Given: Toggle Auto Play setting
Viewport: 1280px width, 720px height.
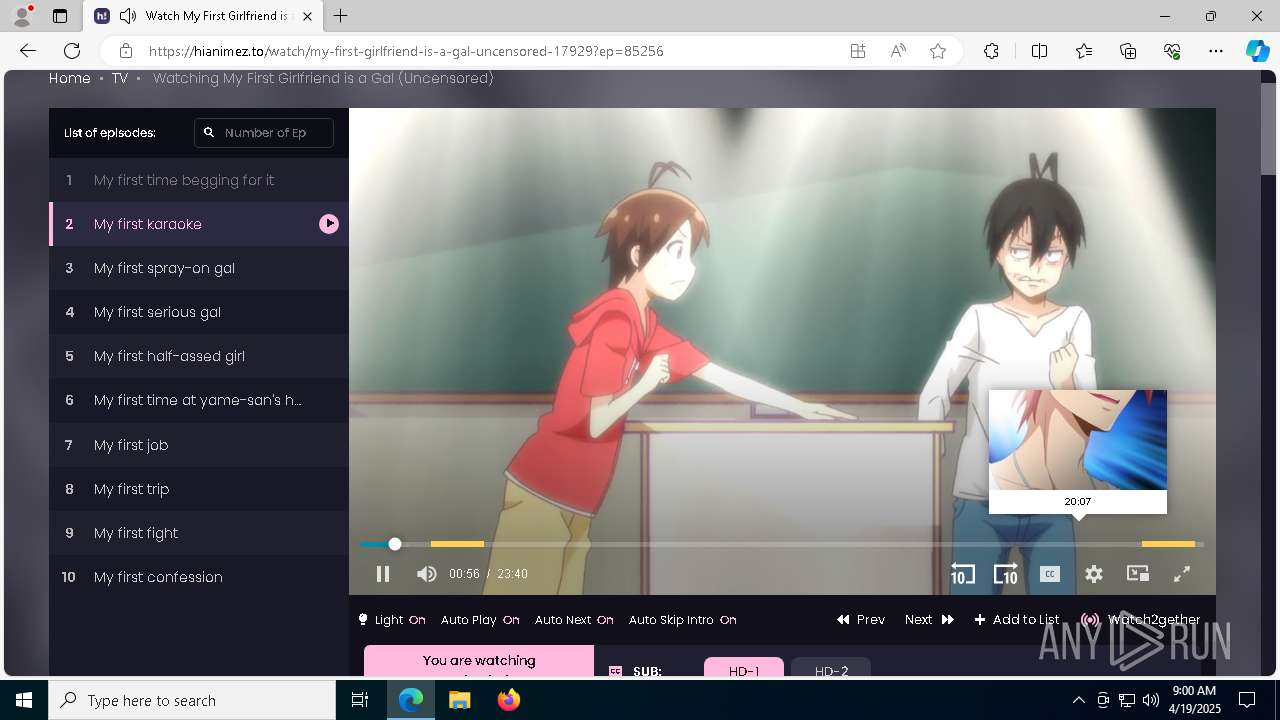Looking at the screenshot, I should [x=480, y=620].
